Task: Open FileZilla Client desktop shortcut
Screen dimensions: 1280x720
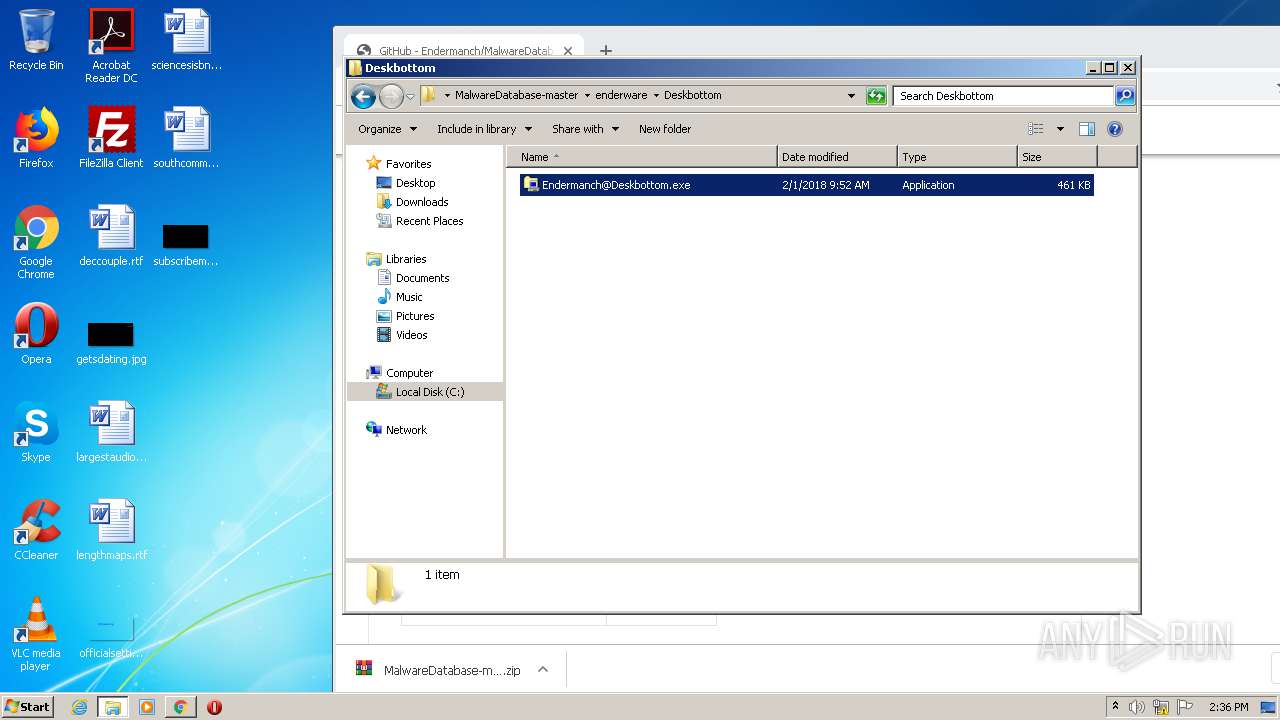Action: point(111,138)
